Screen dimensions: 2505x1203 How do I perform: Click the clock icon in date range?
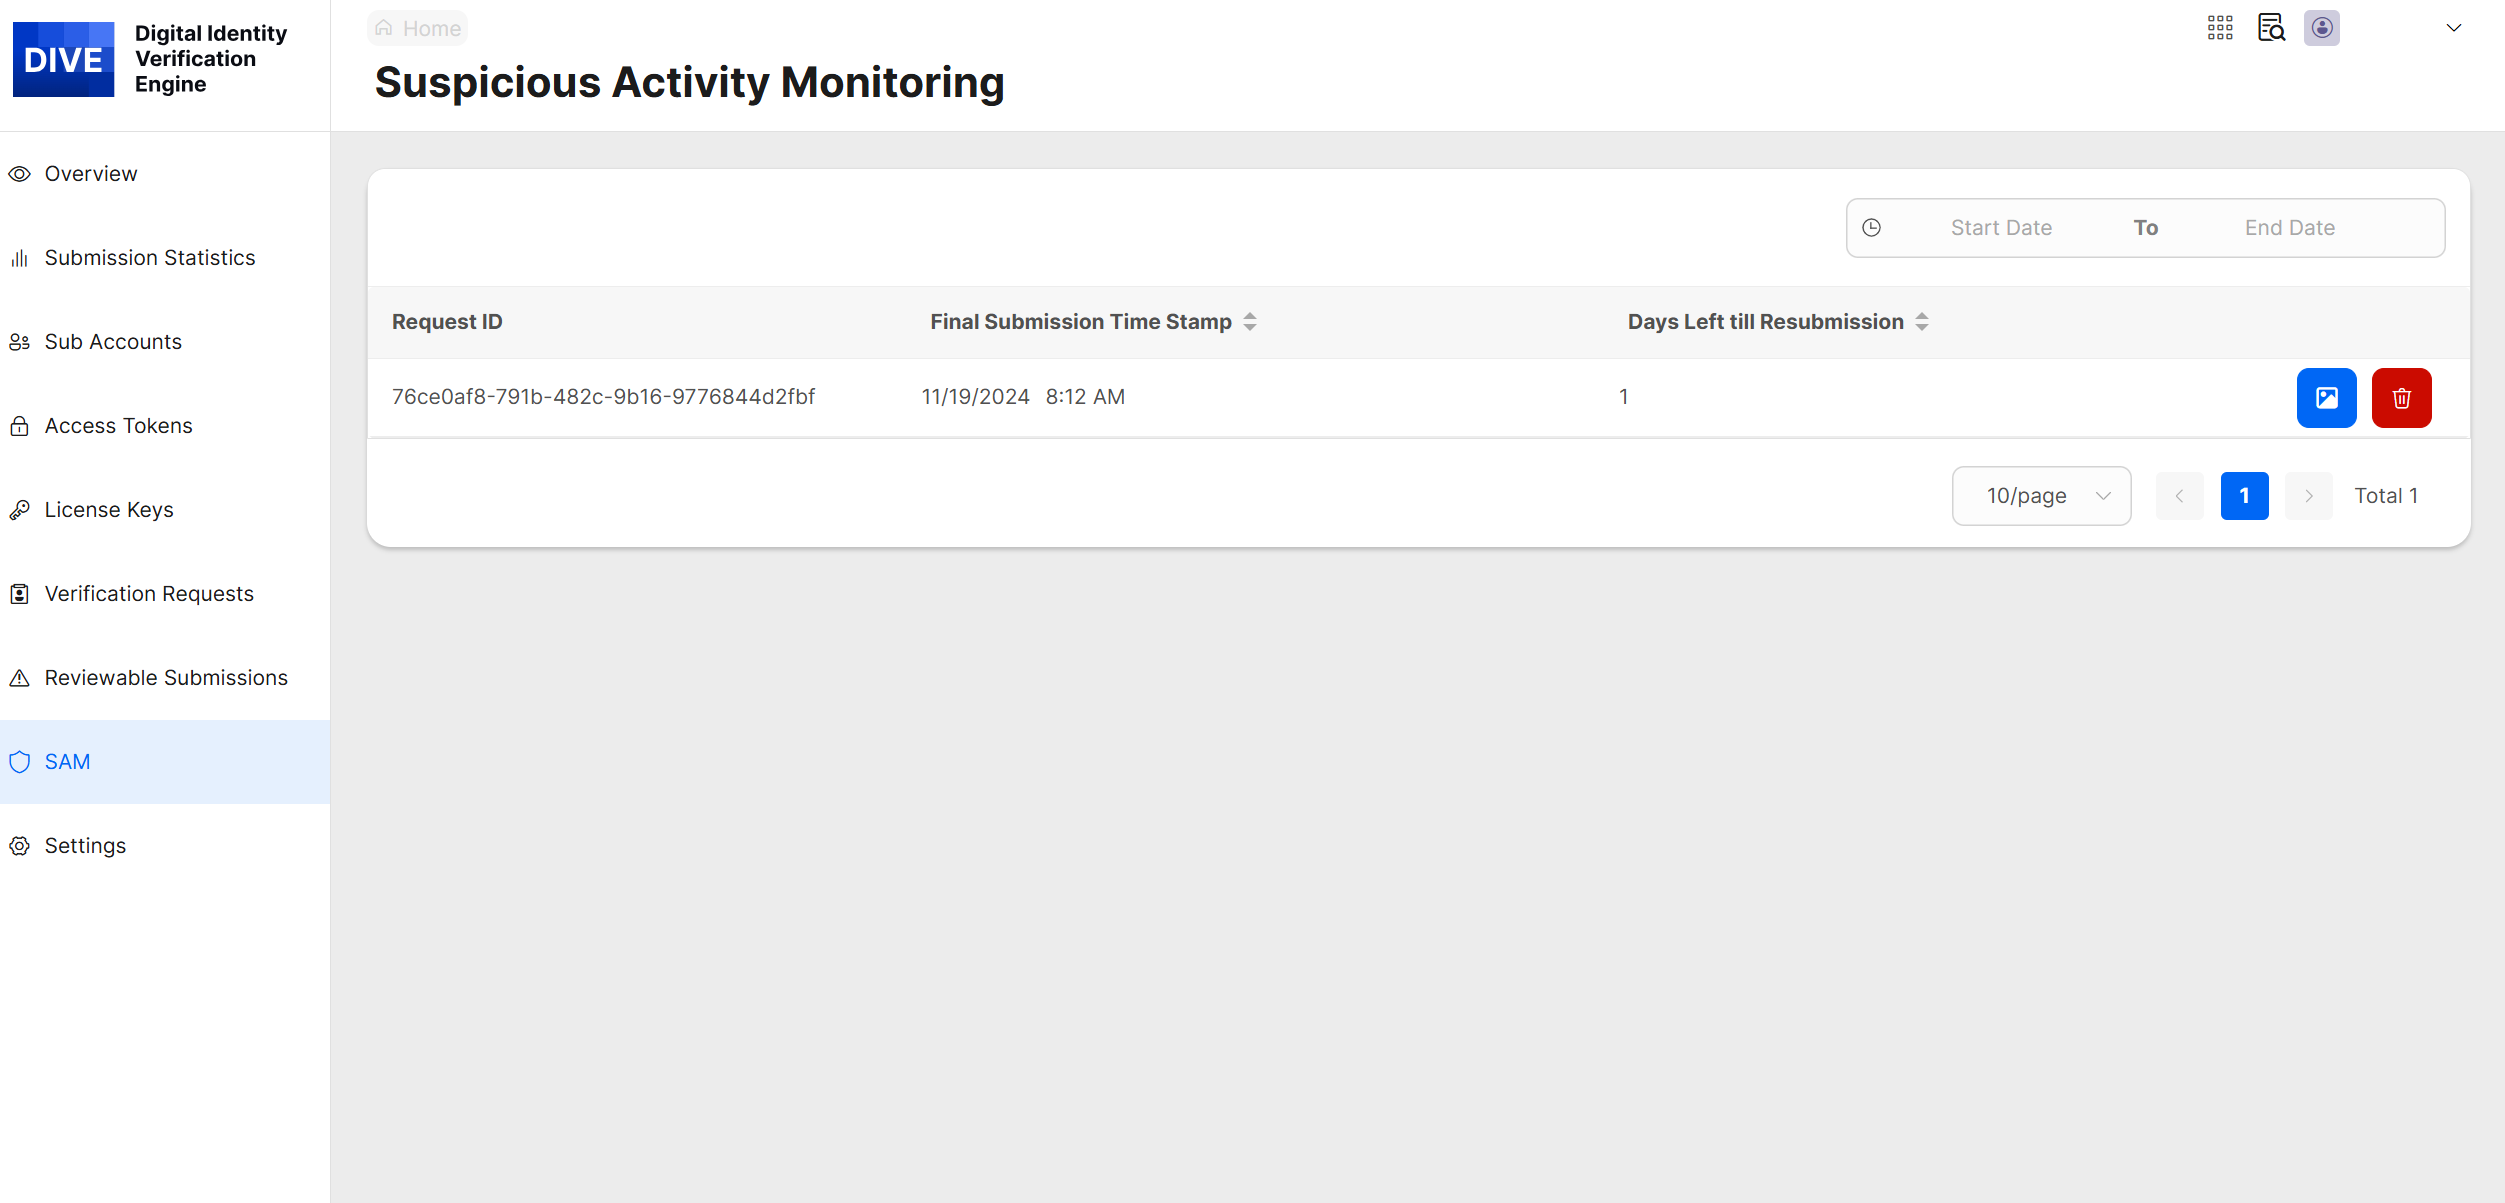pyautogui.click(x=1872, y=228)
